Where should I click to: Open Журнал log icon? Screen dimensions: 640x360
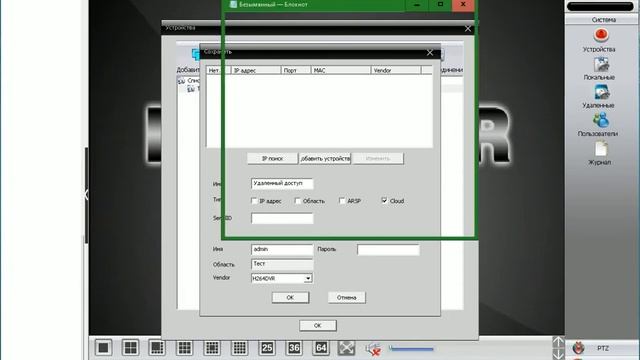click(x=601, y=149)
